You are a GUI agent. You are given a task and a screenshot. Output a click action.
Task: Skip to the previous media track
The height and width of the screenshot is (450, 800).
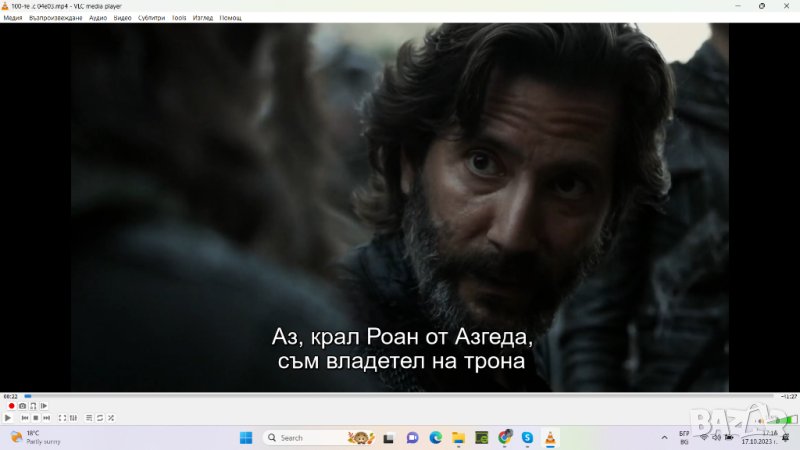coord(24,418)
